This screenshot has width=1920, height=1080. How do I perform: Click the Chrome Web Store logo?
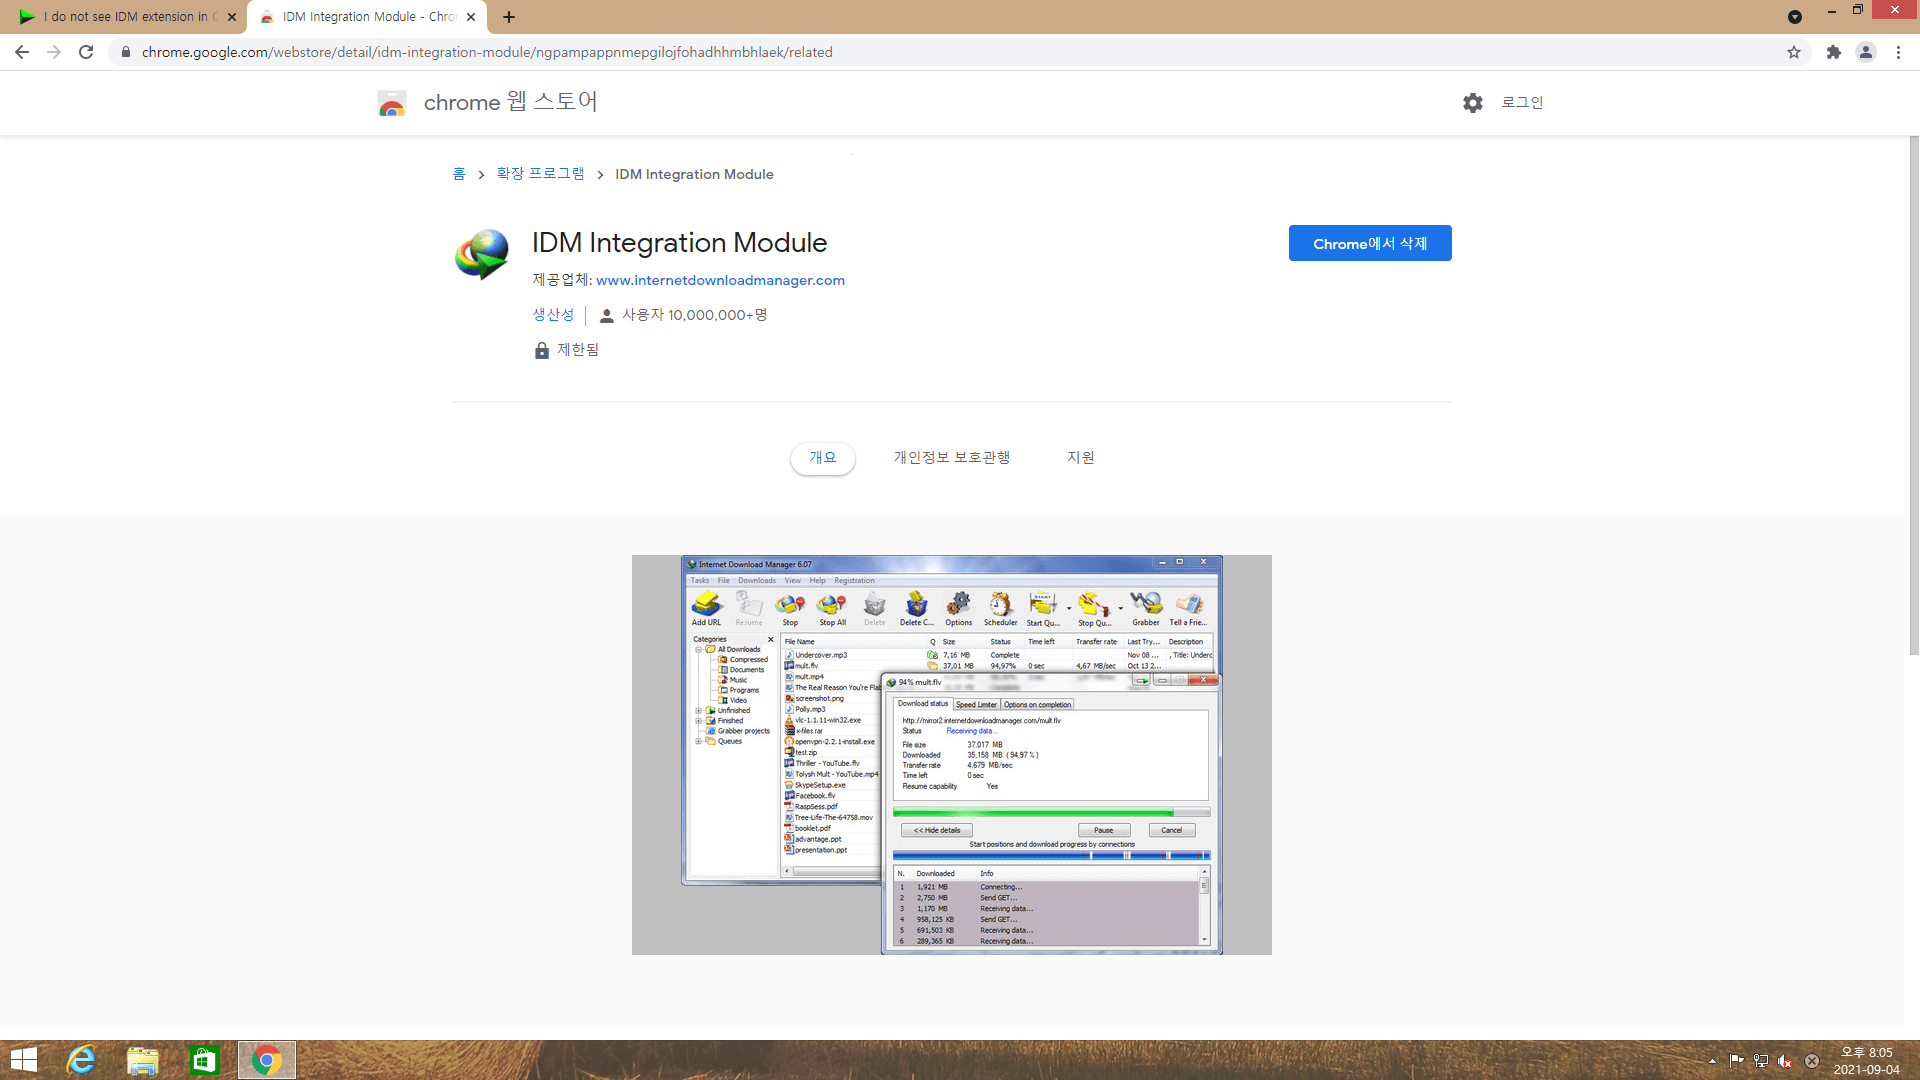pos(392,103)
